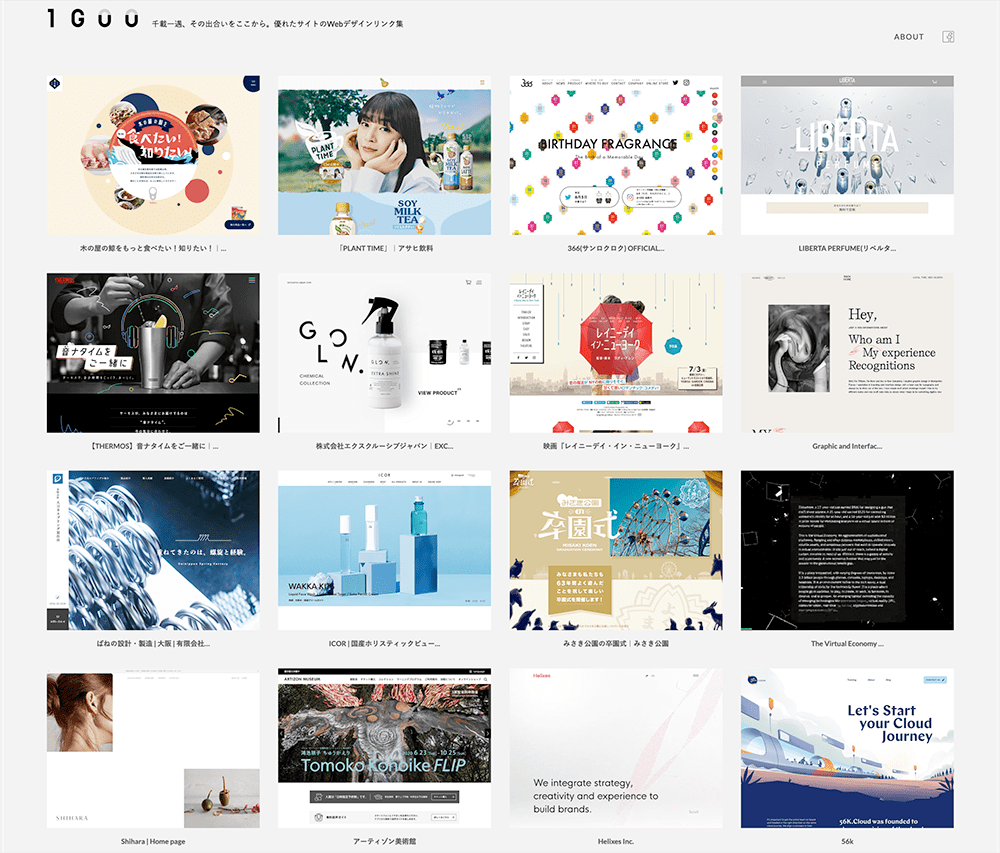Open the Tomoko Konoike FLIP thumbnail
This screenshot has height=853, width=1000.
click(385, 748)
